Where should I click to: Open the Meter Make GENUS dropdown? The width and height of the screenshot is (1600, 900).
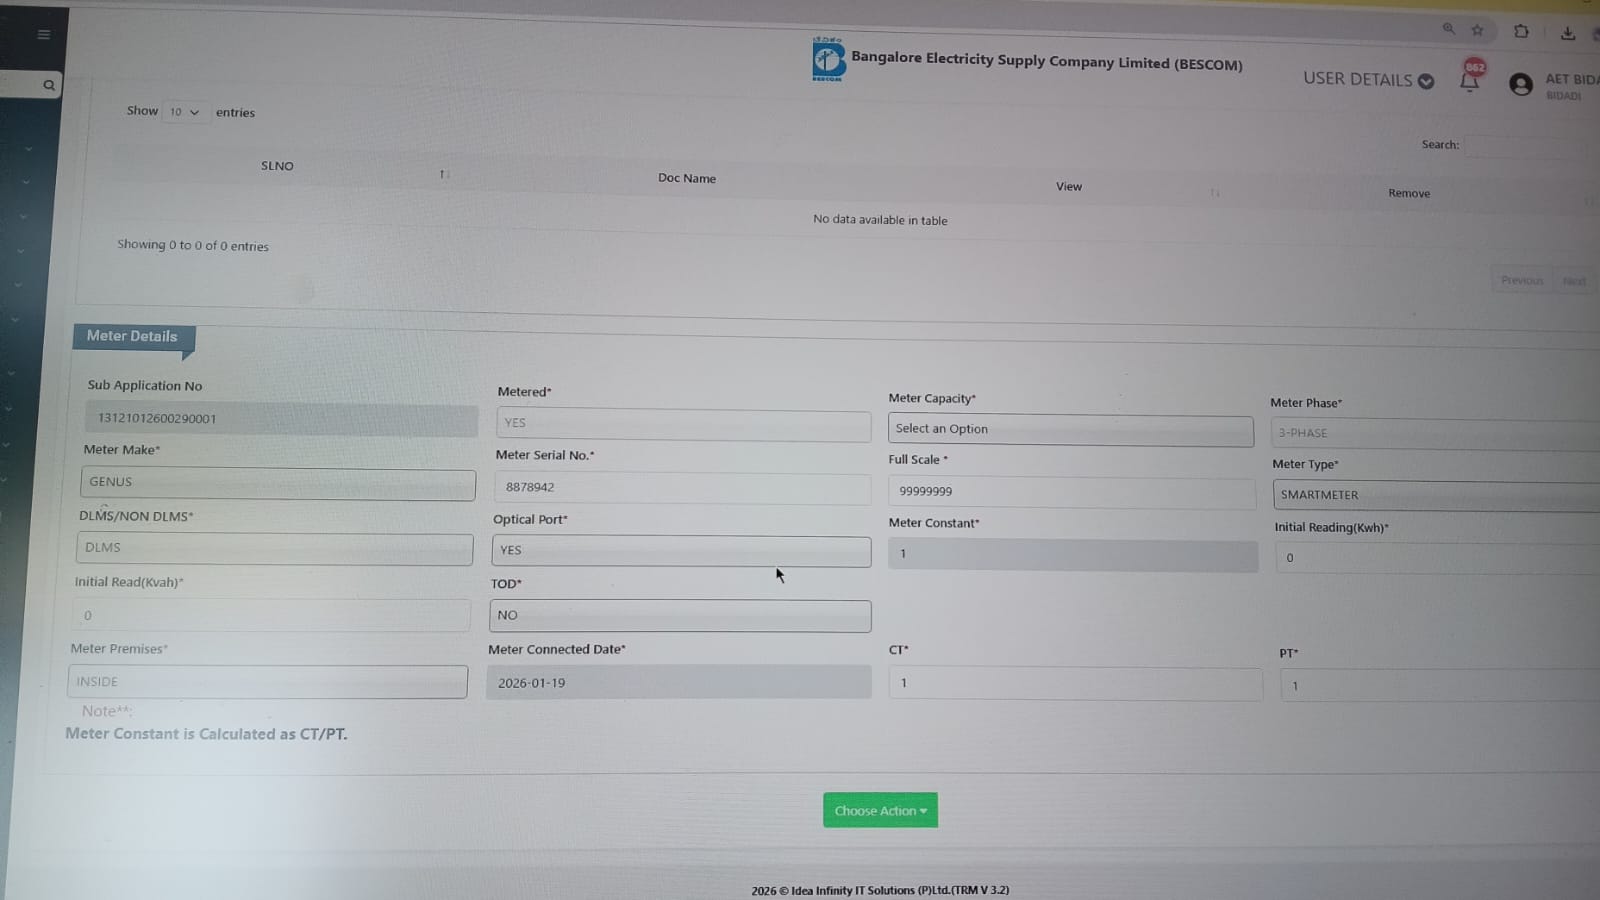coord(278,483)
